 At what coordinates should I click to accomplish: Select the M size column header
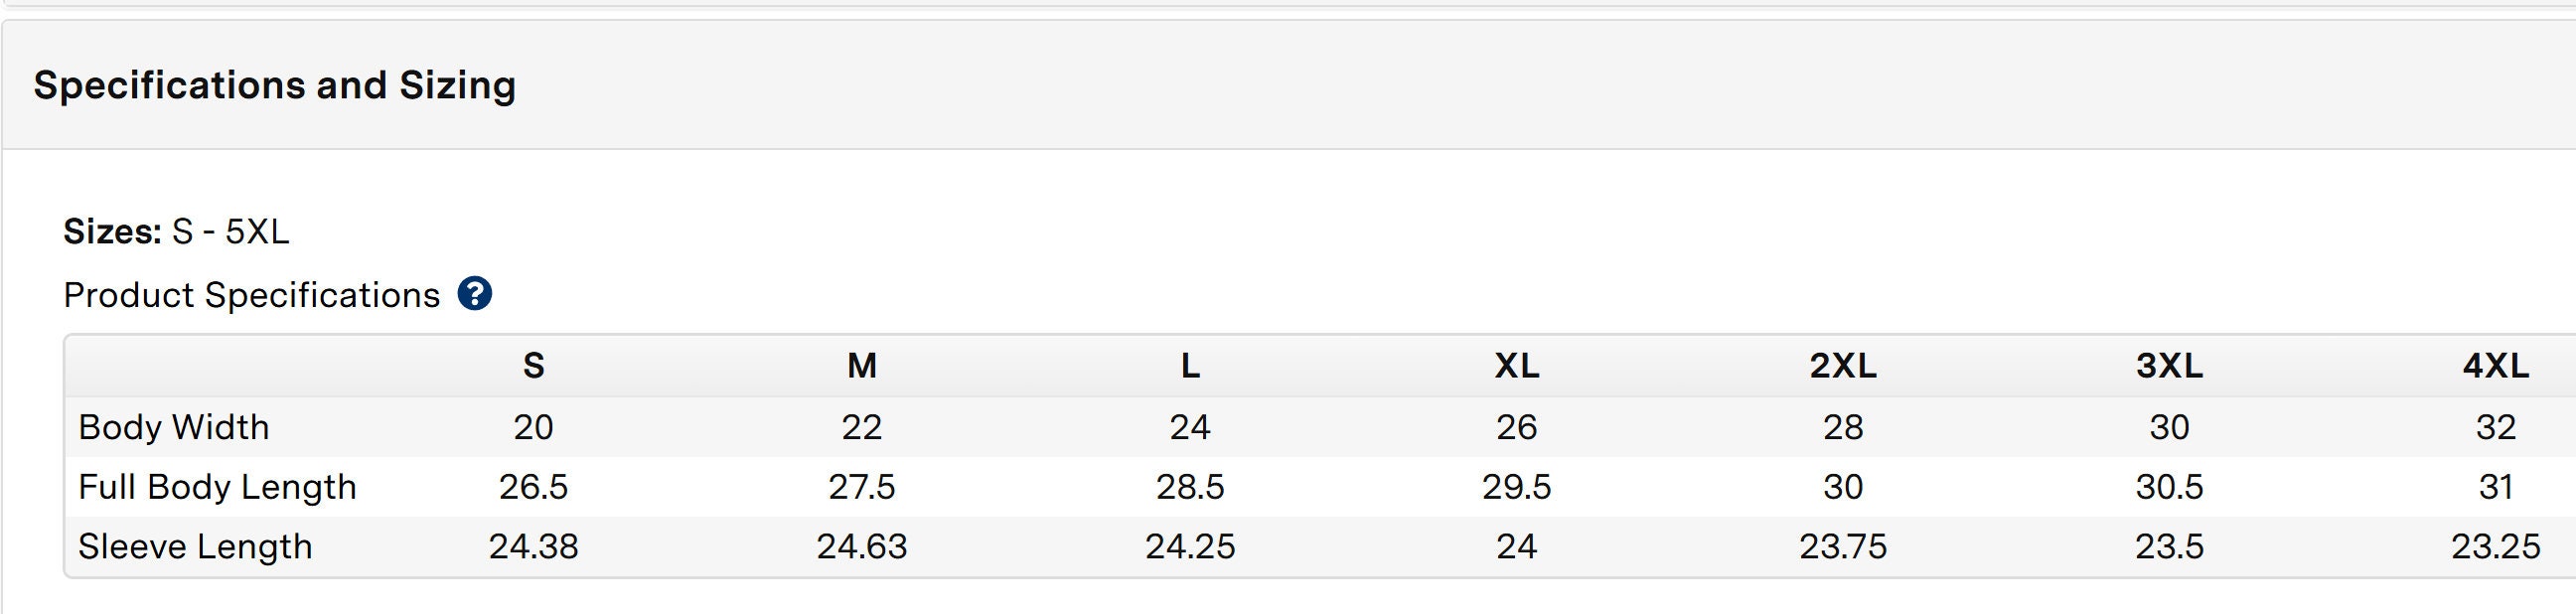862,366
